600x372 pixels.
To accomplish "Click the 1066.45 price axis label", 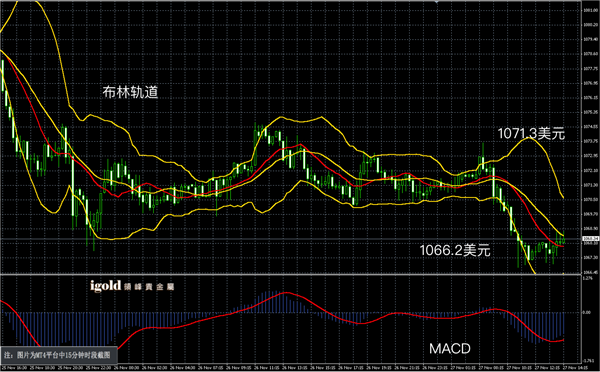I will [x=591, y=272].
